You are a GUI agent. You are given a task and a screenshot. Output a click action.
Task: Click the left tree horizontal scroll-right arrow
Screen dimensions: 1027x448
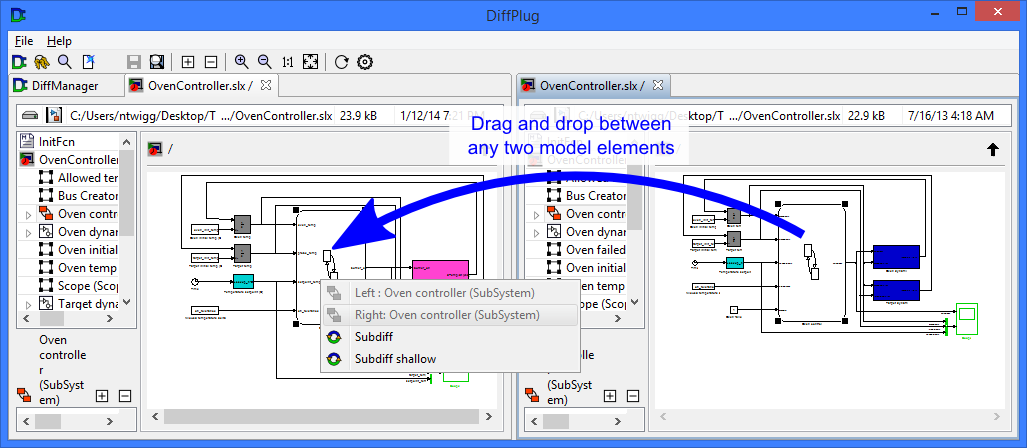[110, 319]
